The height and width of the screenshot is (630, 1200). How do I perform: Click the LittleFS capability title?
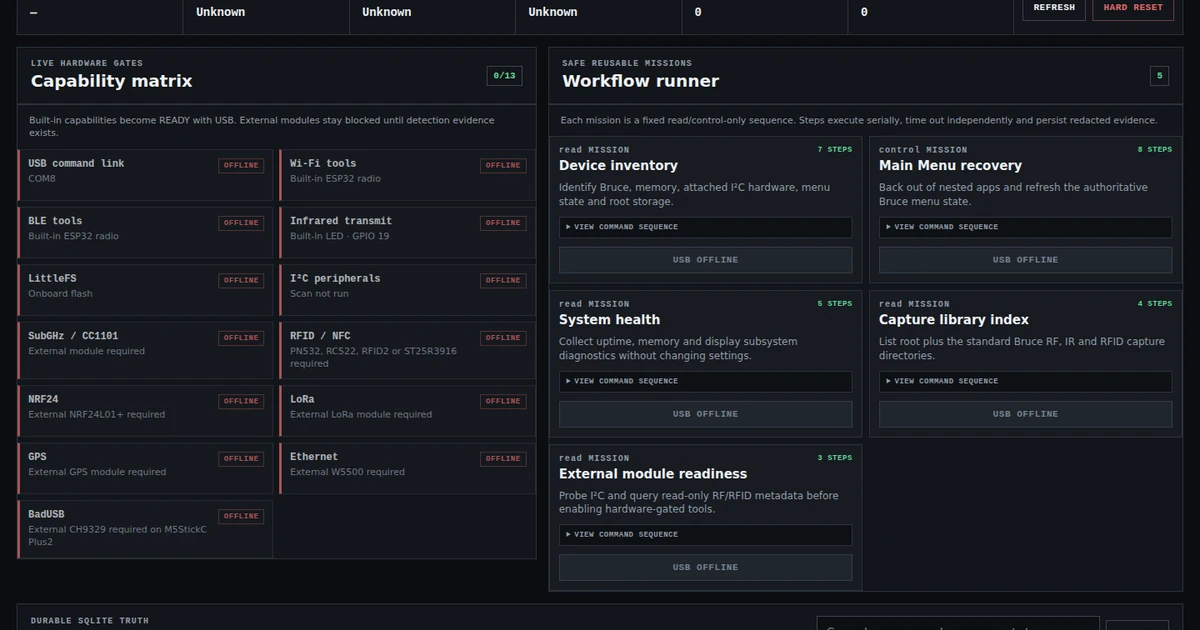[50, 279]
